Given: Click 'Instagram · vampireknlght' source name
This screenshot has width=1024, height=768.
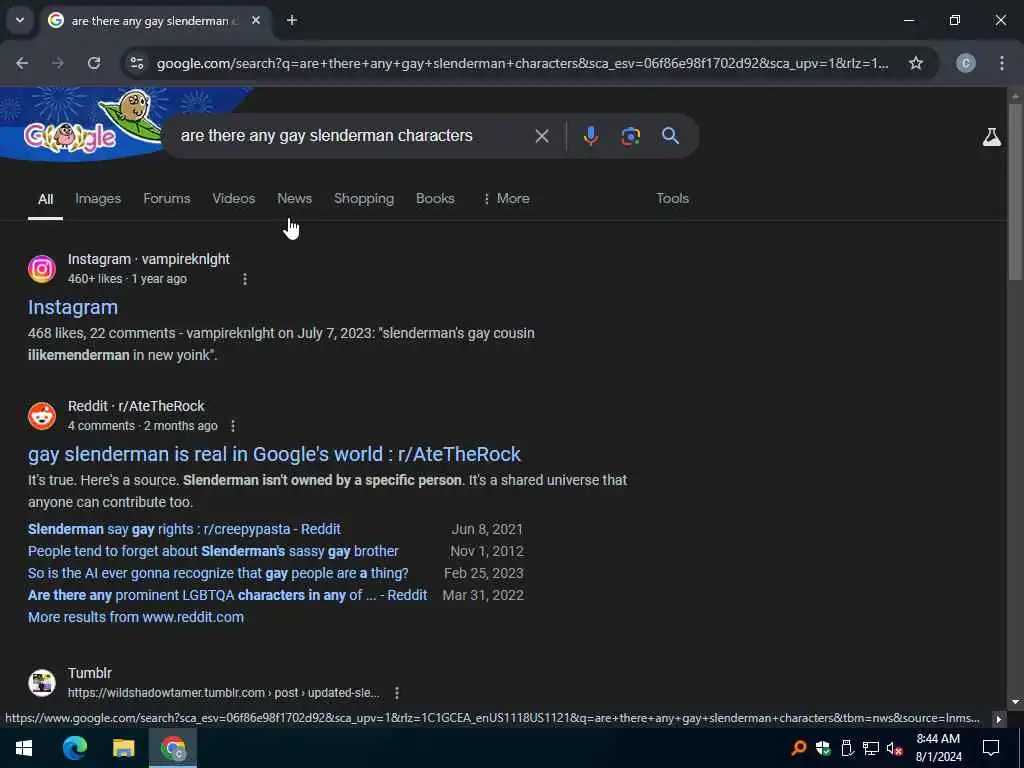Looking at the screenshot, I should [149, 259].
